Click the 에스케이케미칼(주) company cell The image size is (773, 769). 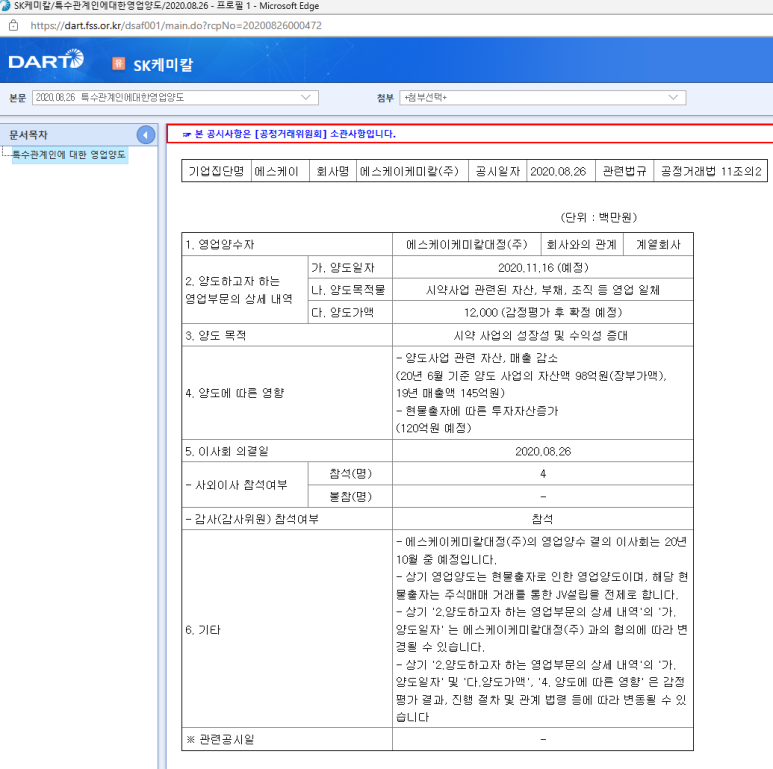(412, 171)
